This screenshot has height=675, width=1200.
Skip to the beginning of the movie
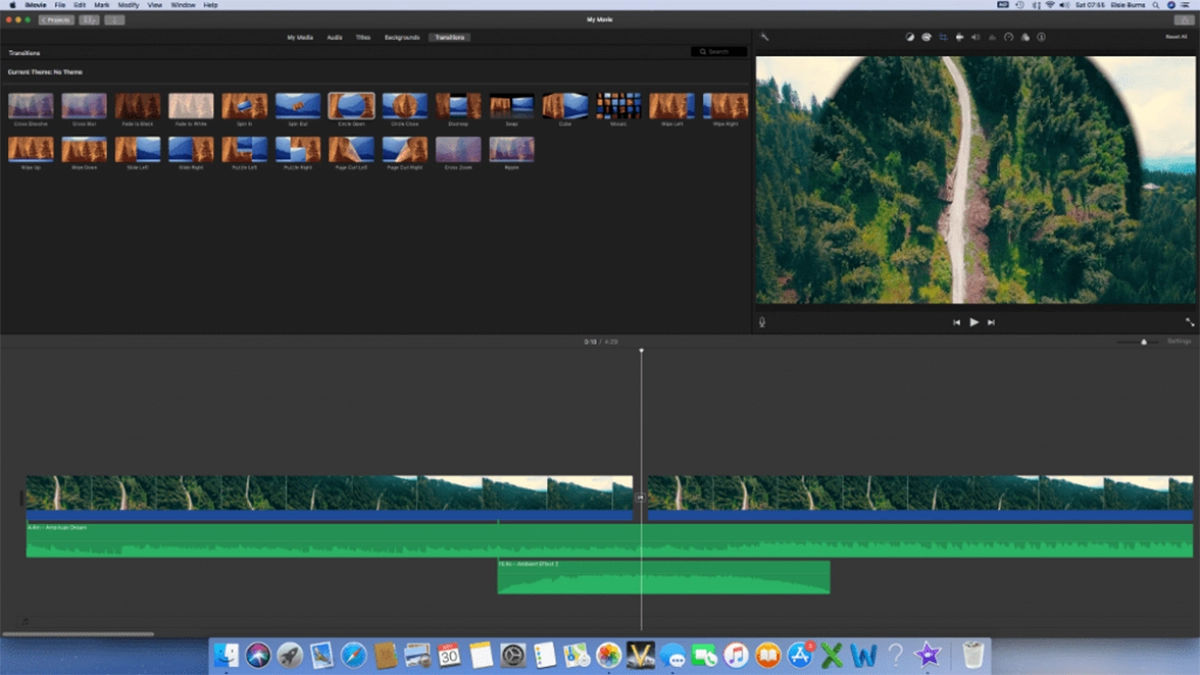[x=956, y=322]
